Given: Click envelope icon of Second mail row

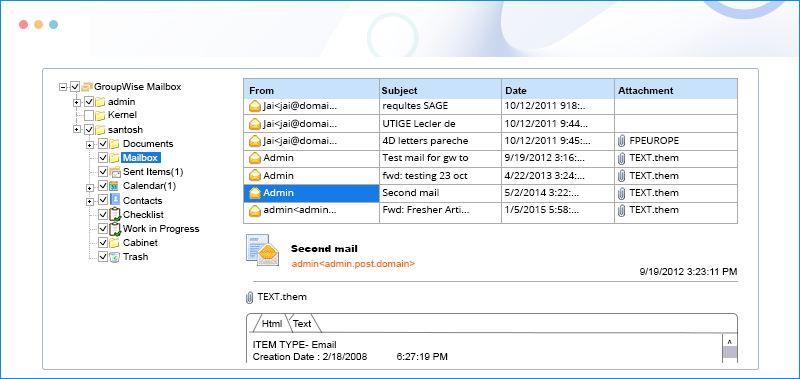Looking at the screenshot, I should [255, 193].
